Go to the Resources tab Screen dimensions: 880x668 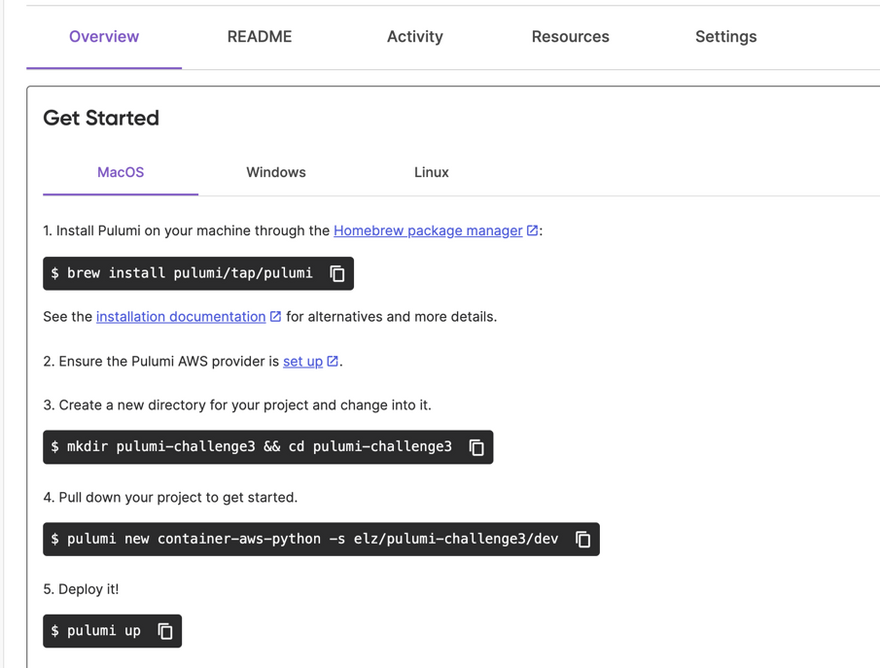pos(570,36)
